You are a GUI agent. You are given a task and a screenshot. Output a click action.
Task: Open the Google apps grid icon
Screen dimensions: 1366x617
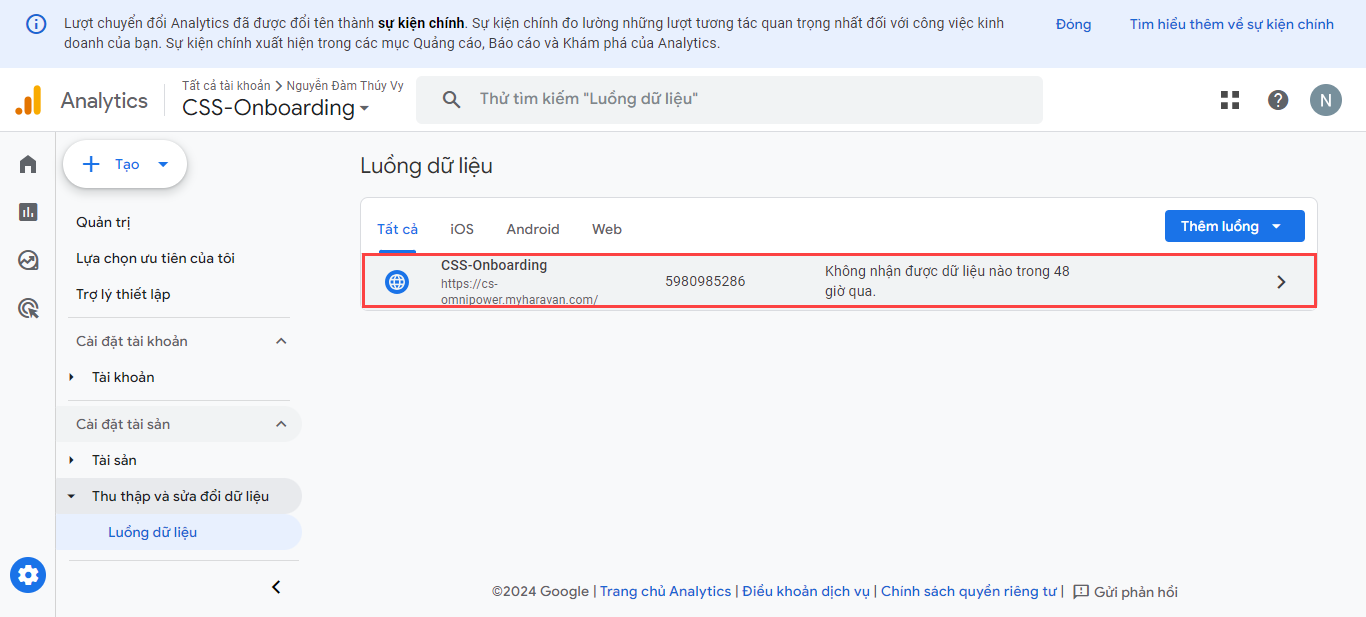pyautogui.click(x=1230, y=100)
